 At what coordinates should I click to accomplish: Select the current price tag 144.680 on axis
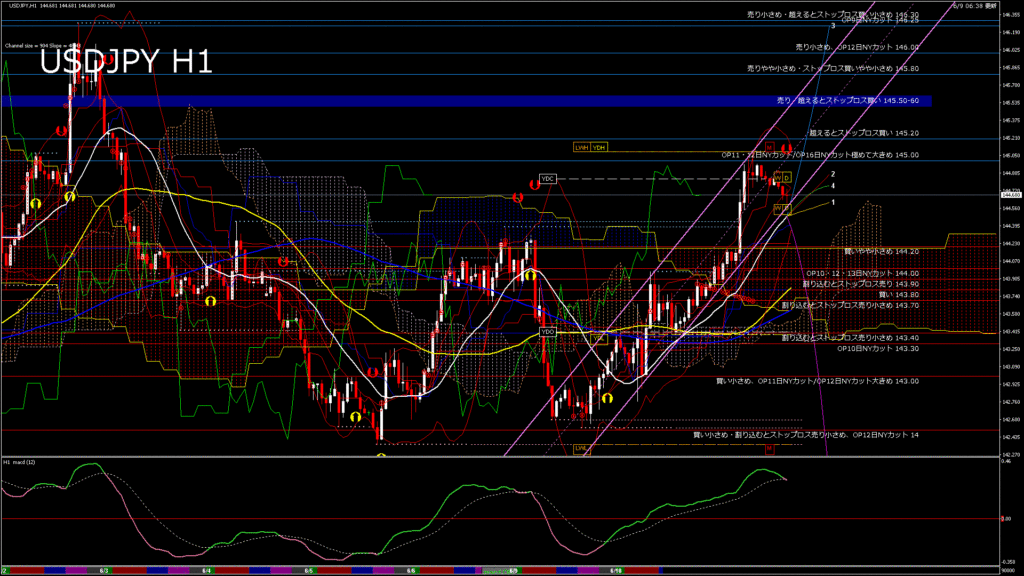1011,195
